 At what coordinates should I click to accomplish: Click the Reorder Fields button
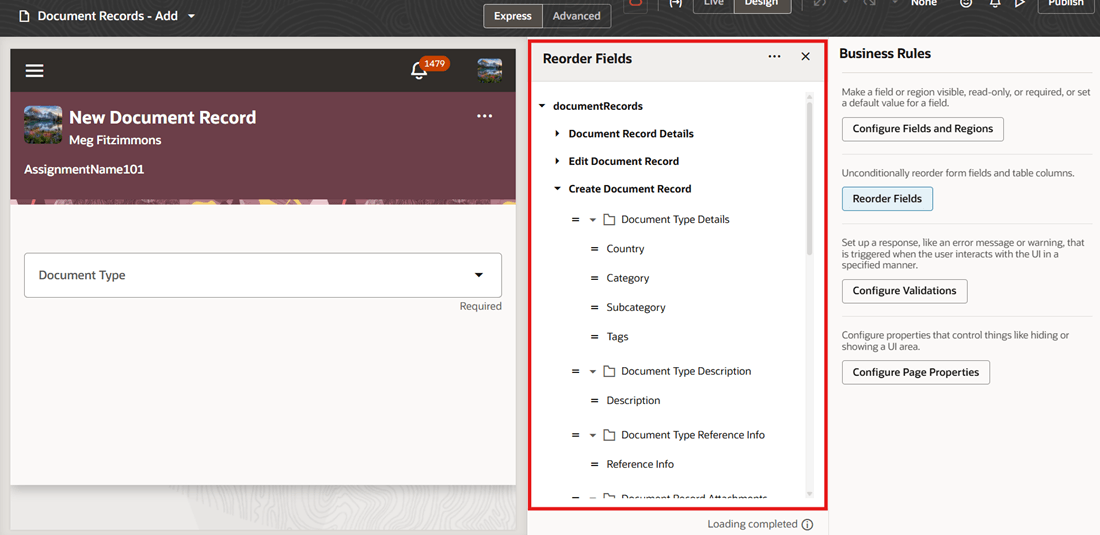coord(887,199)
